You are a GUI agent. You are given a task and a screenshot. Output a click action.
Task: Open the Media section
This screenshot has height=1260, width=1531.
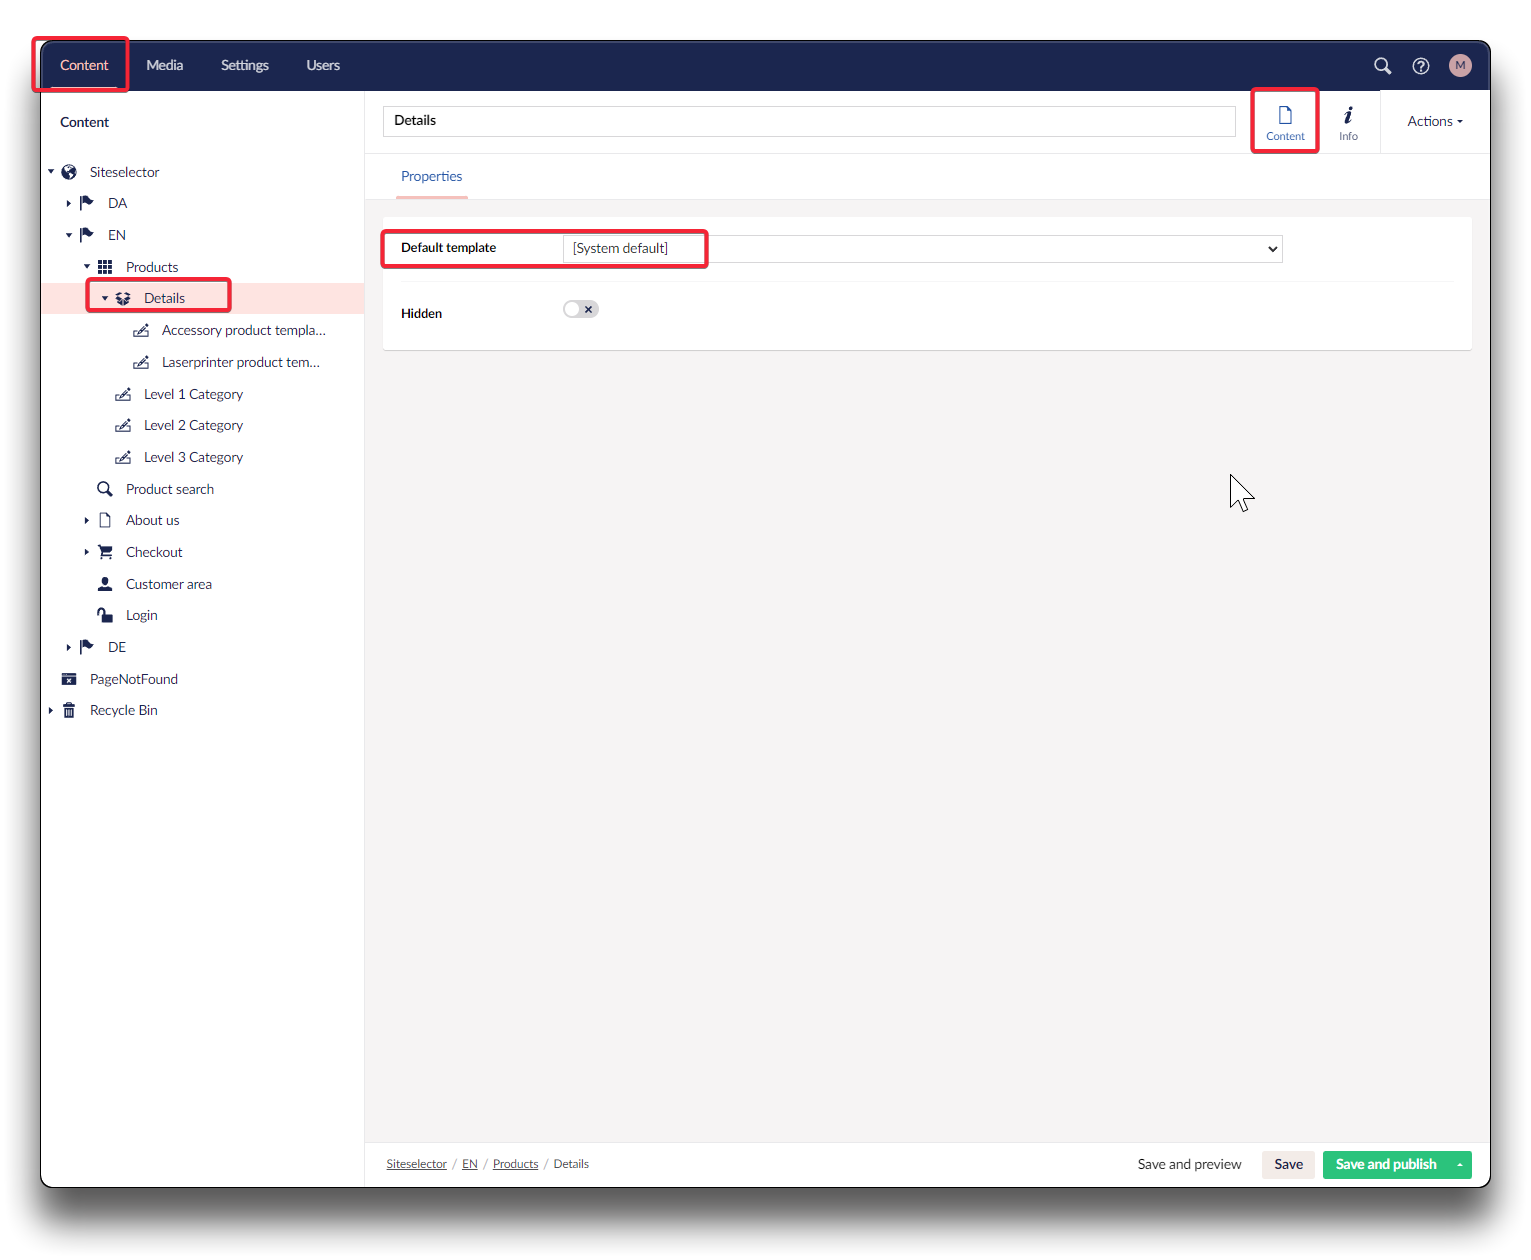click(x=165, y=65)
